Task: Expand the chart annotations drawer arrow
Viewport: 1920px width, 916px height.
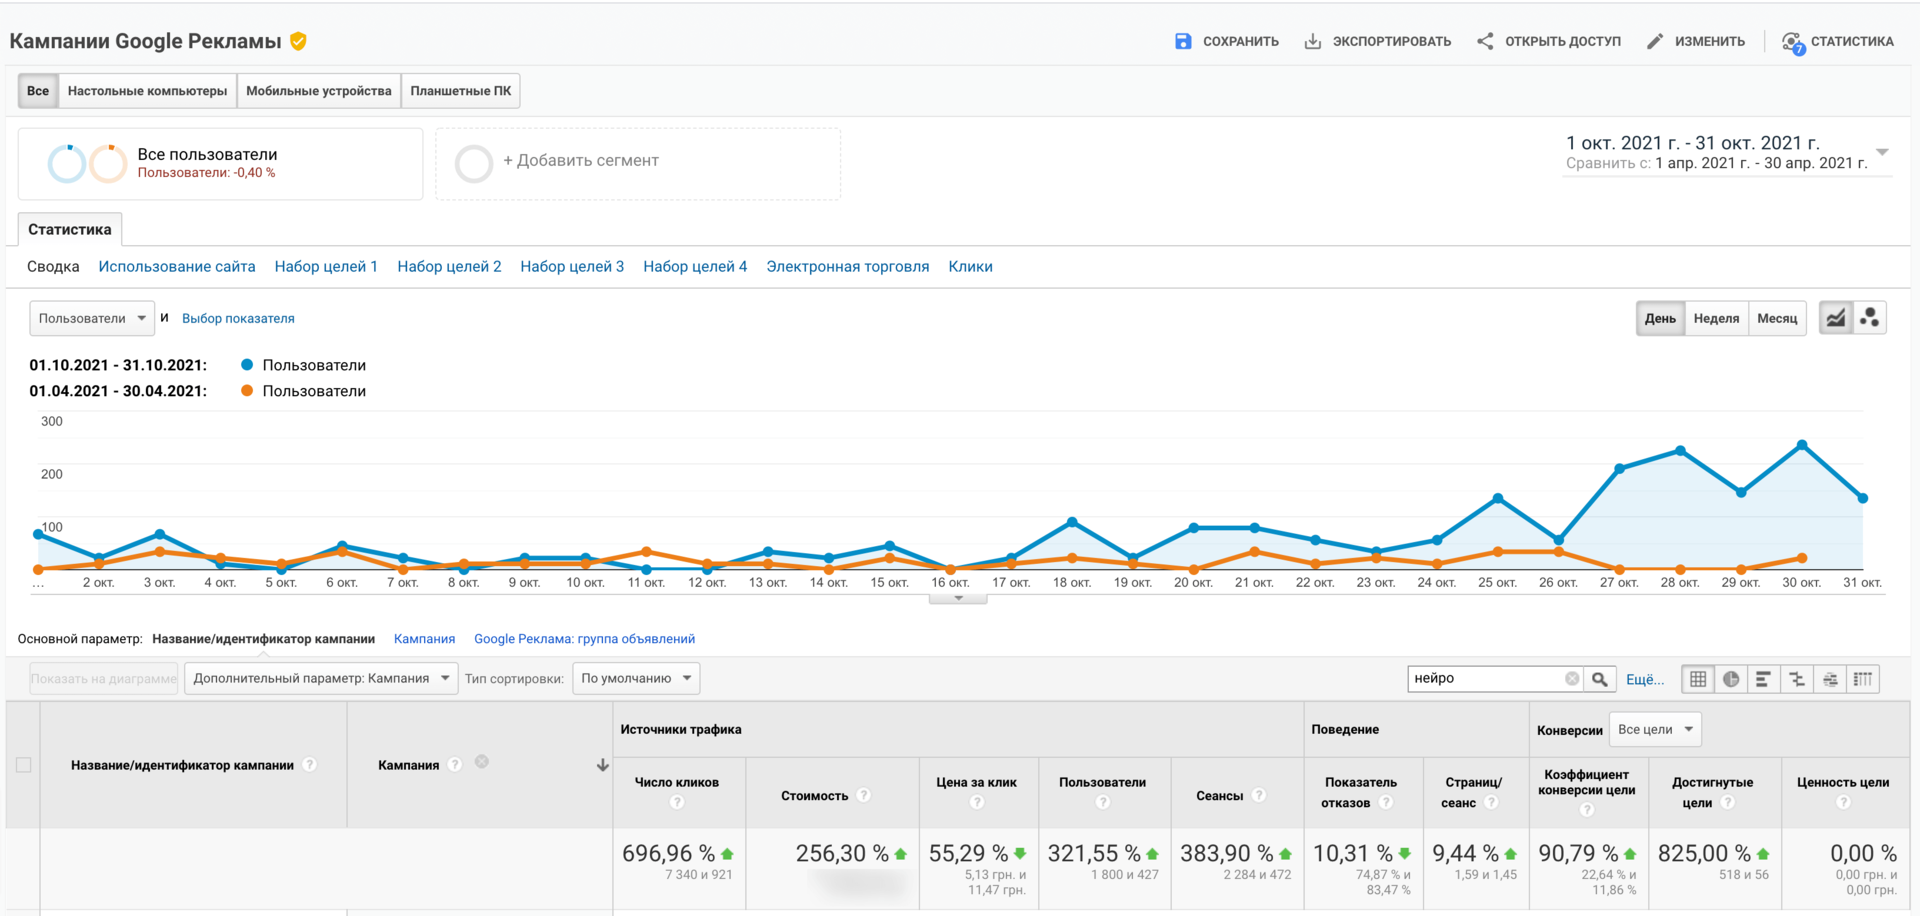Action: pyautogui.click(x=958, y=598)
